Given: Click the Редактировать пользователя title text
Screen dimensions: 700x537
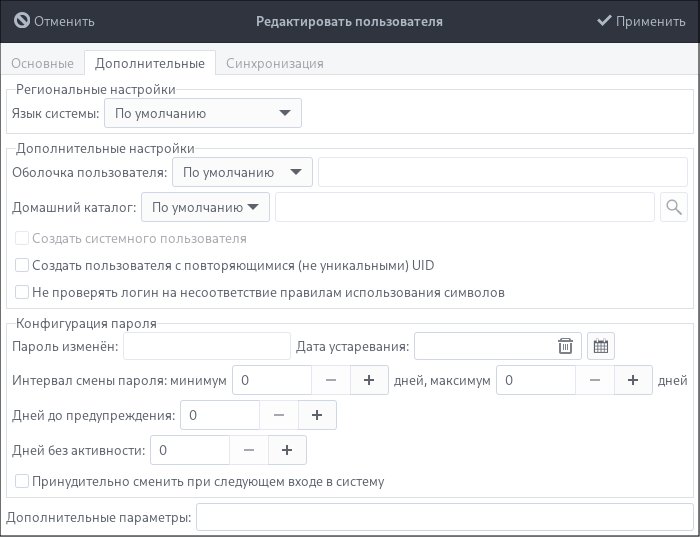Looking at the screenshot, I should tap(349, 21).
